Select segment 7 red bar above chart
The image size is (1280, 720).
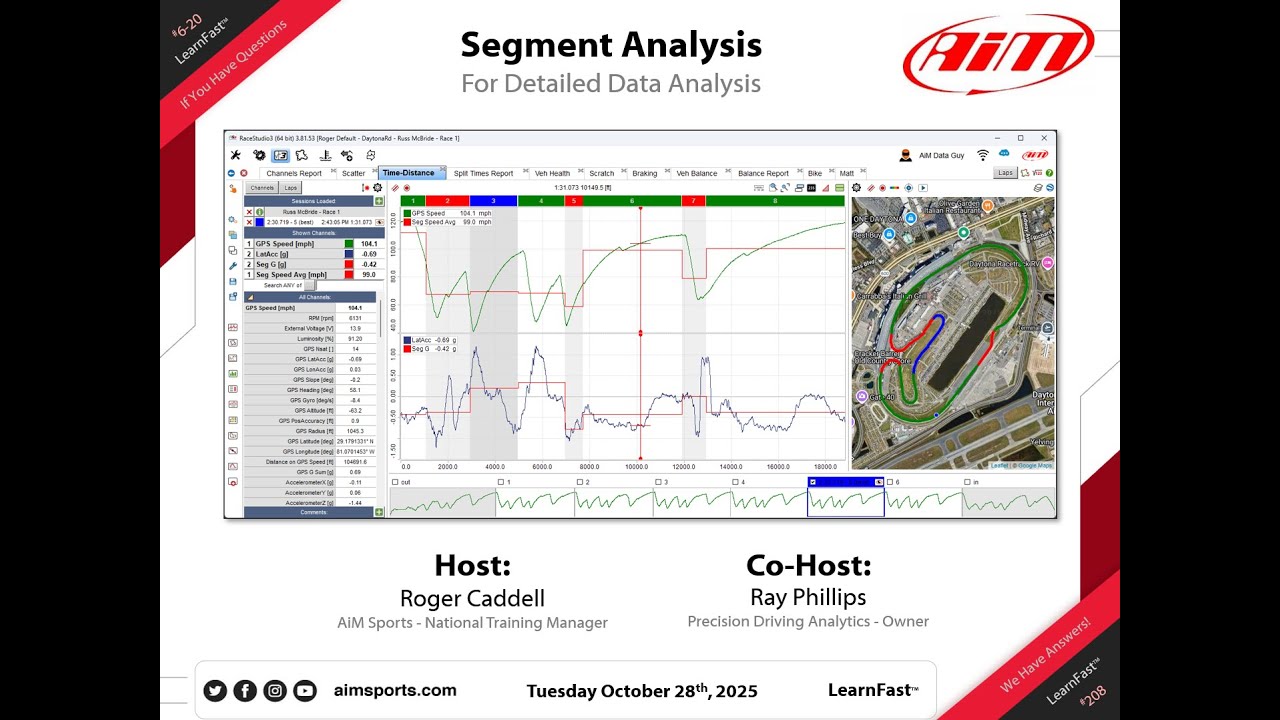(694, 201)
